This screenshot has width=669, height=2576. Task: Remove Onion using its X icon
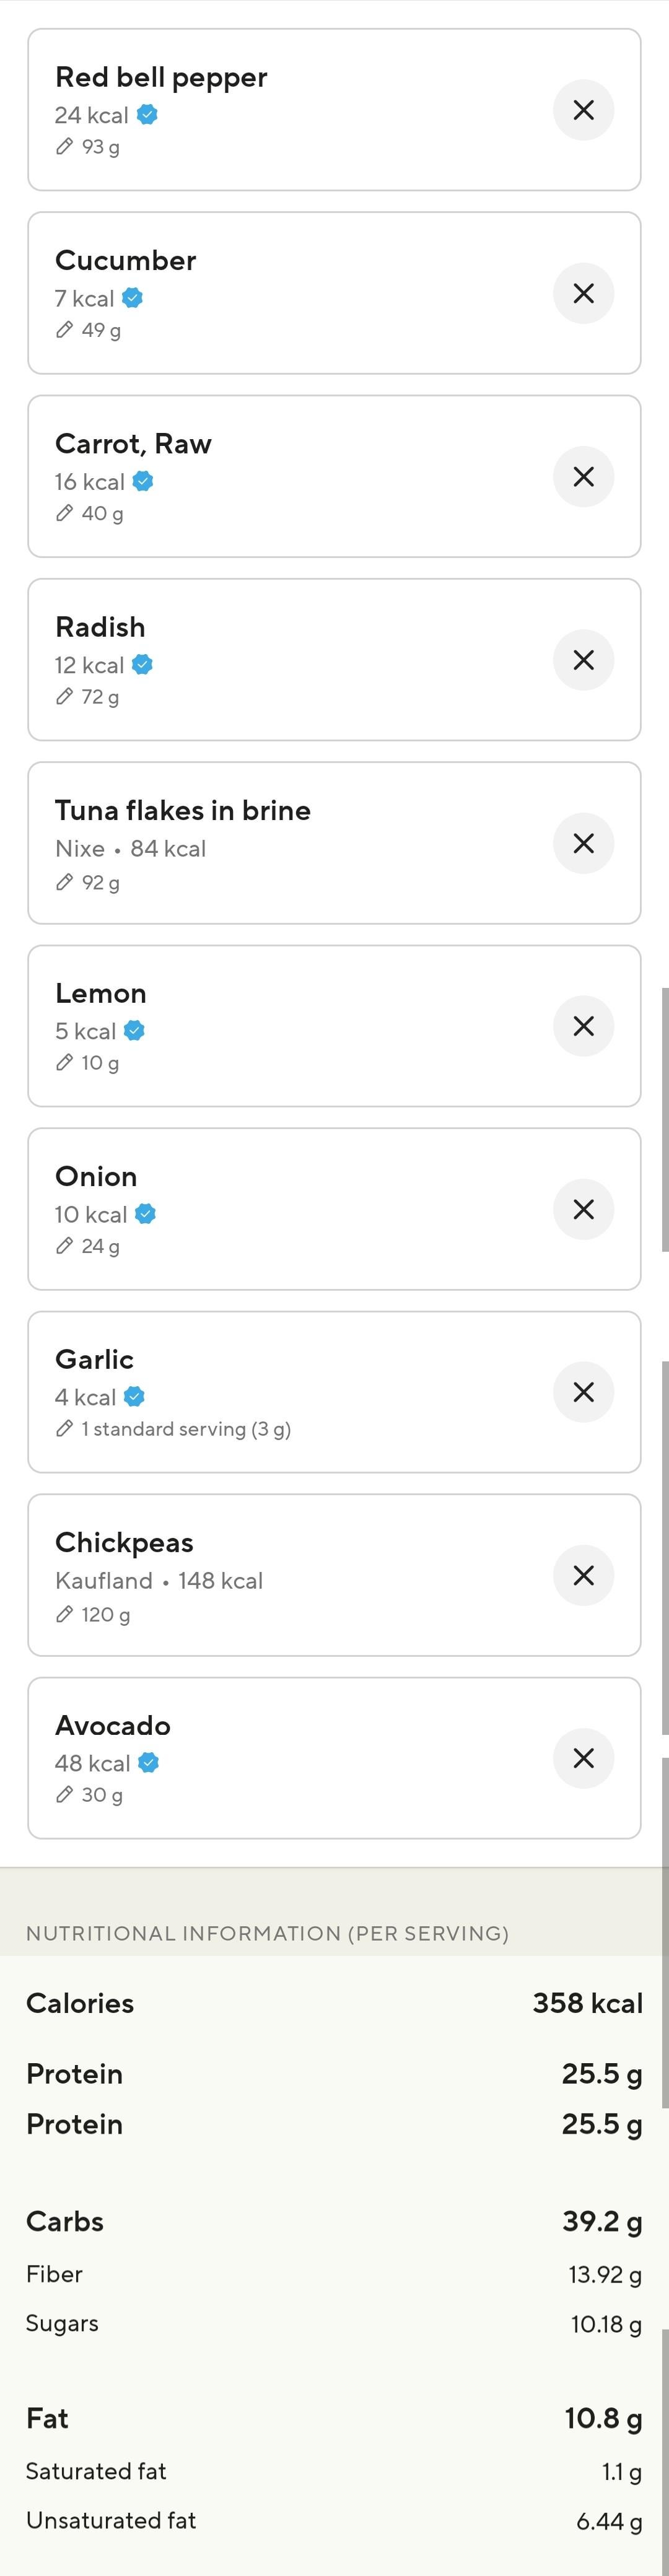coord(583,1209)
